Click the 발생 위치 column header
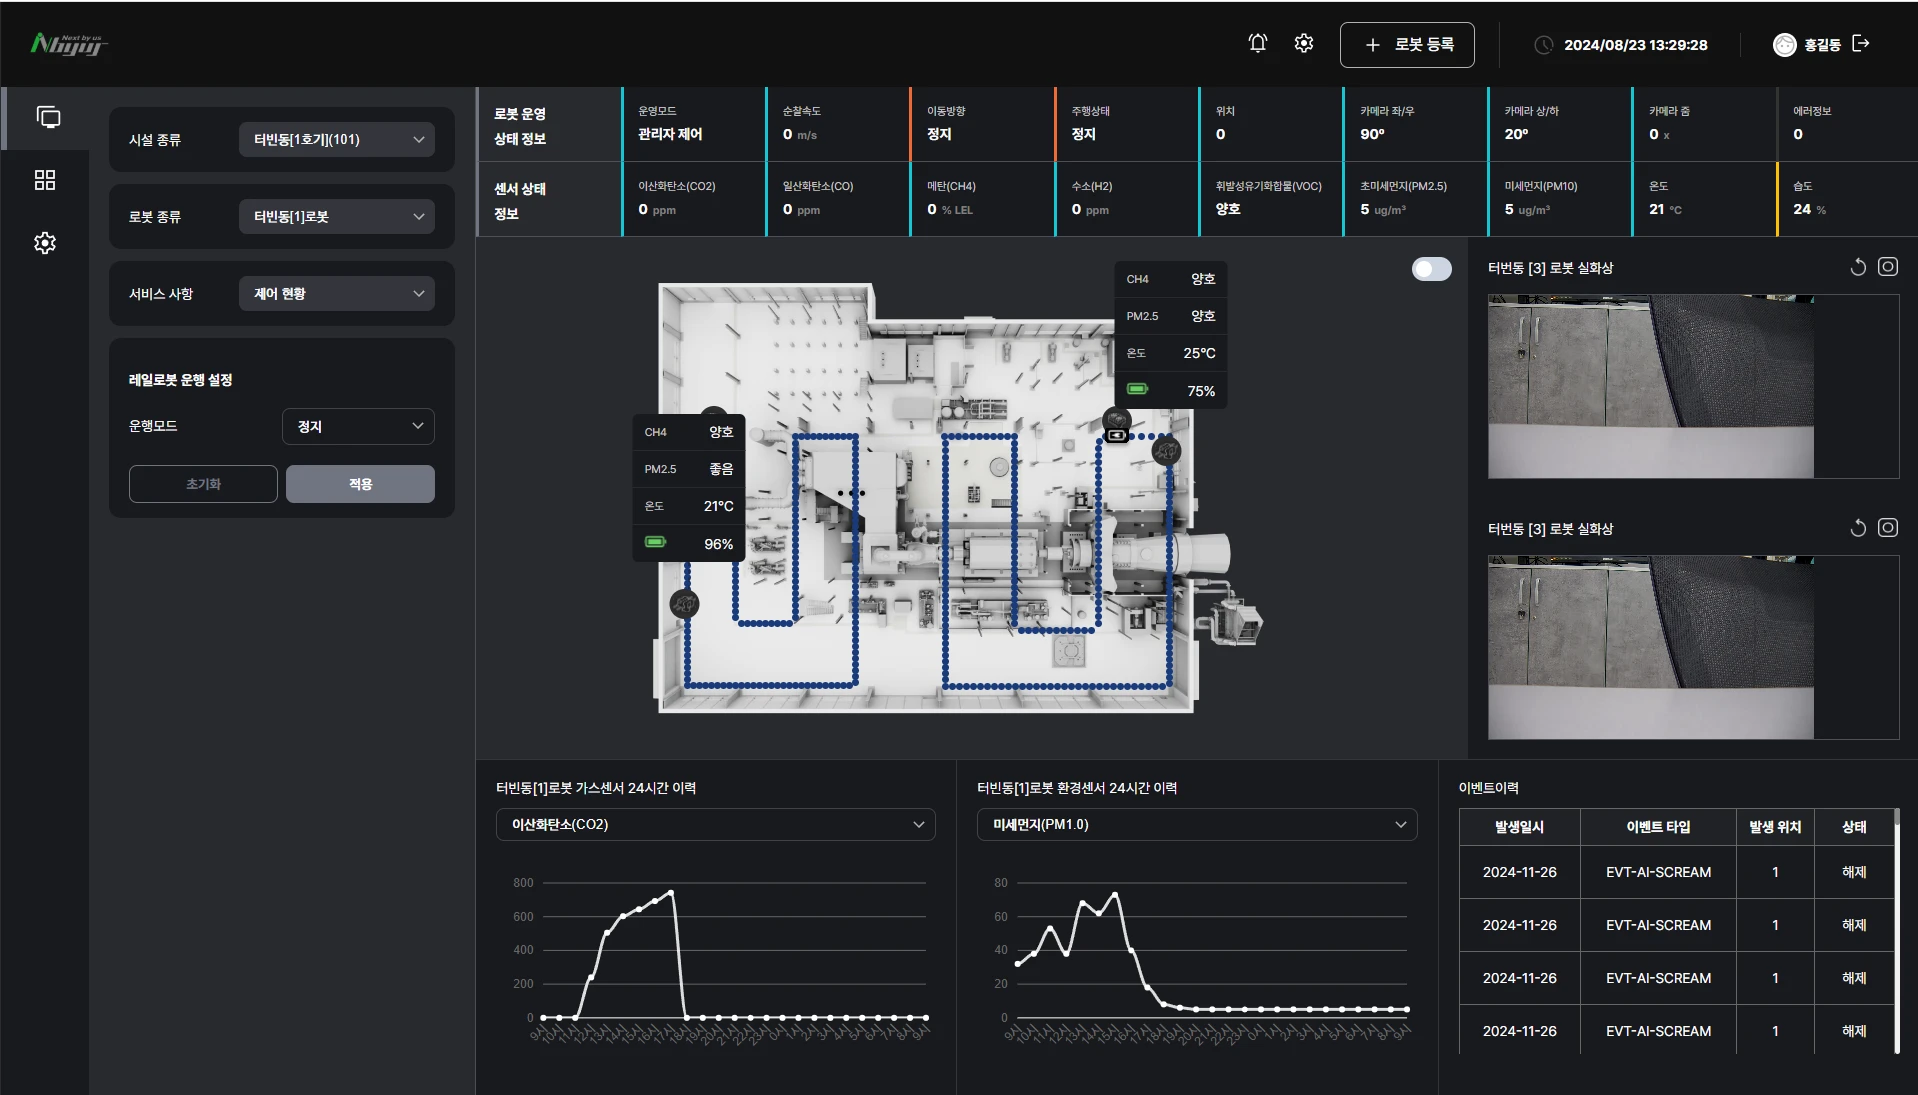Image resolution: width=1918 pixels, height=1095 pixels. click(1775, 827)
